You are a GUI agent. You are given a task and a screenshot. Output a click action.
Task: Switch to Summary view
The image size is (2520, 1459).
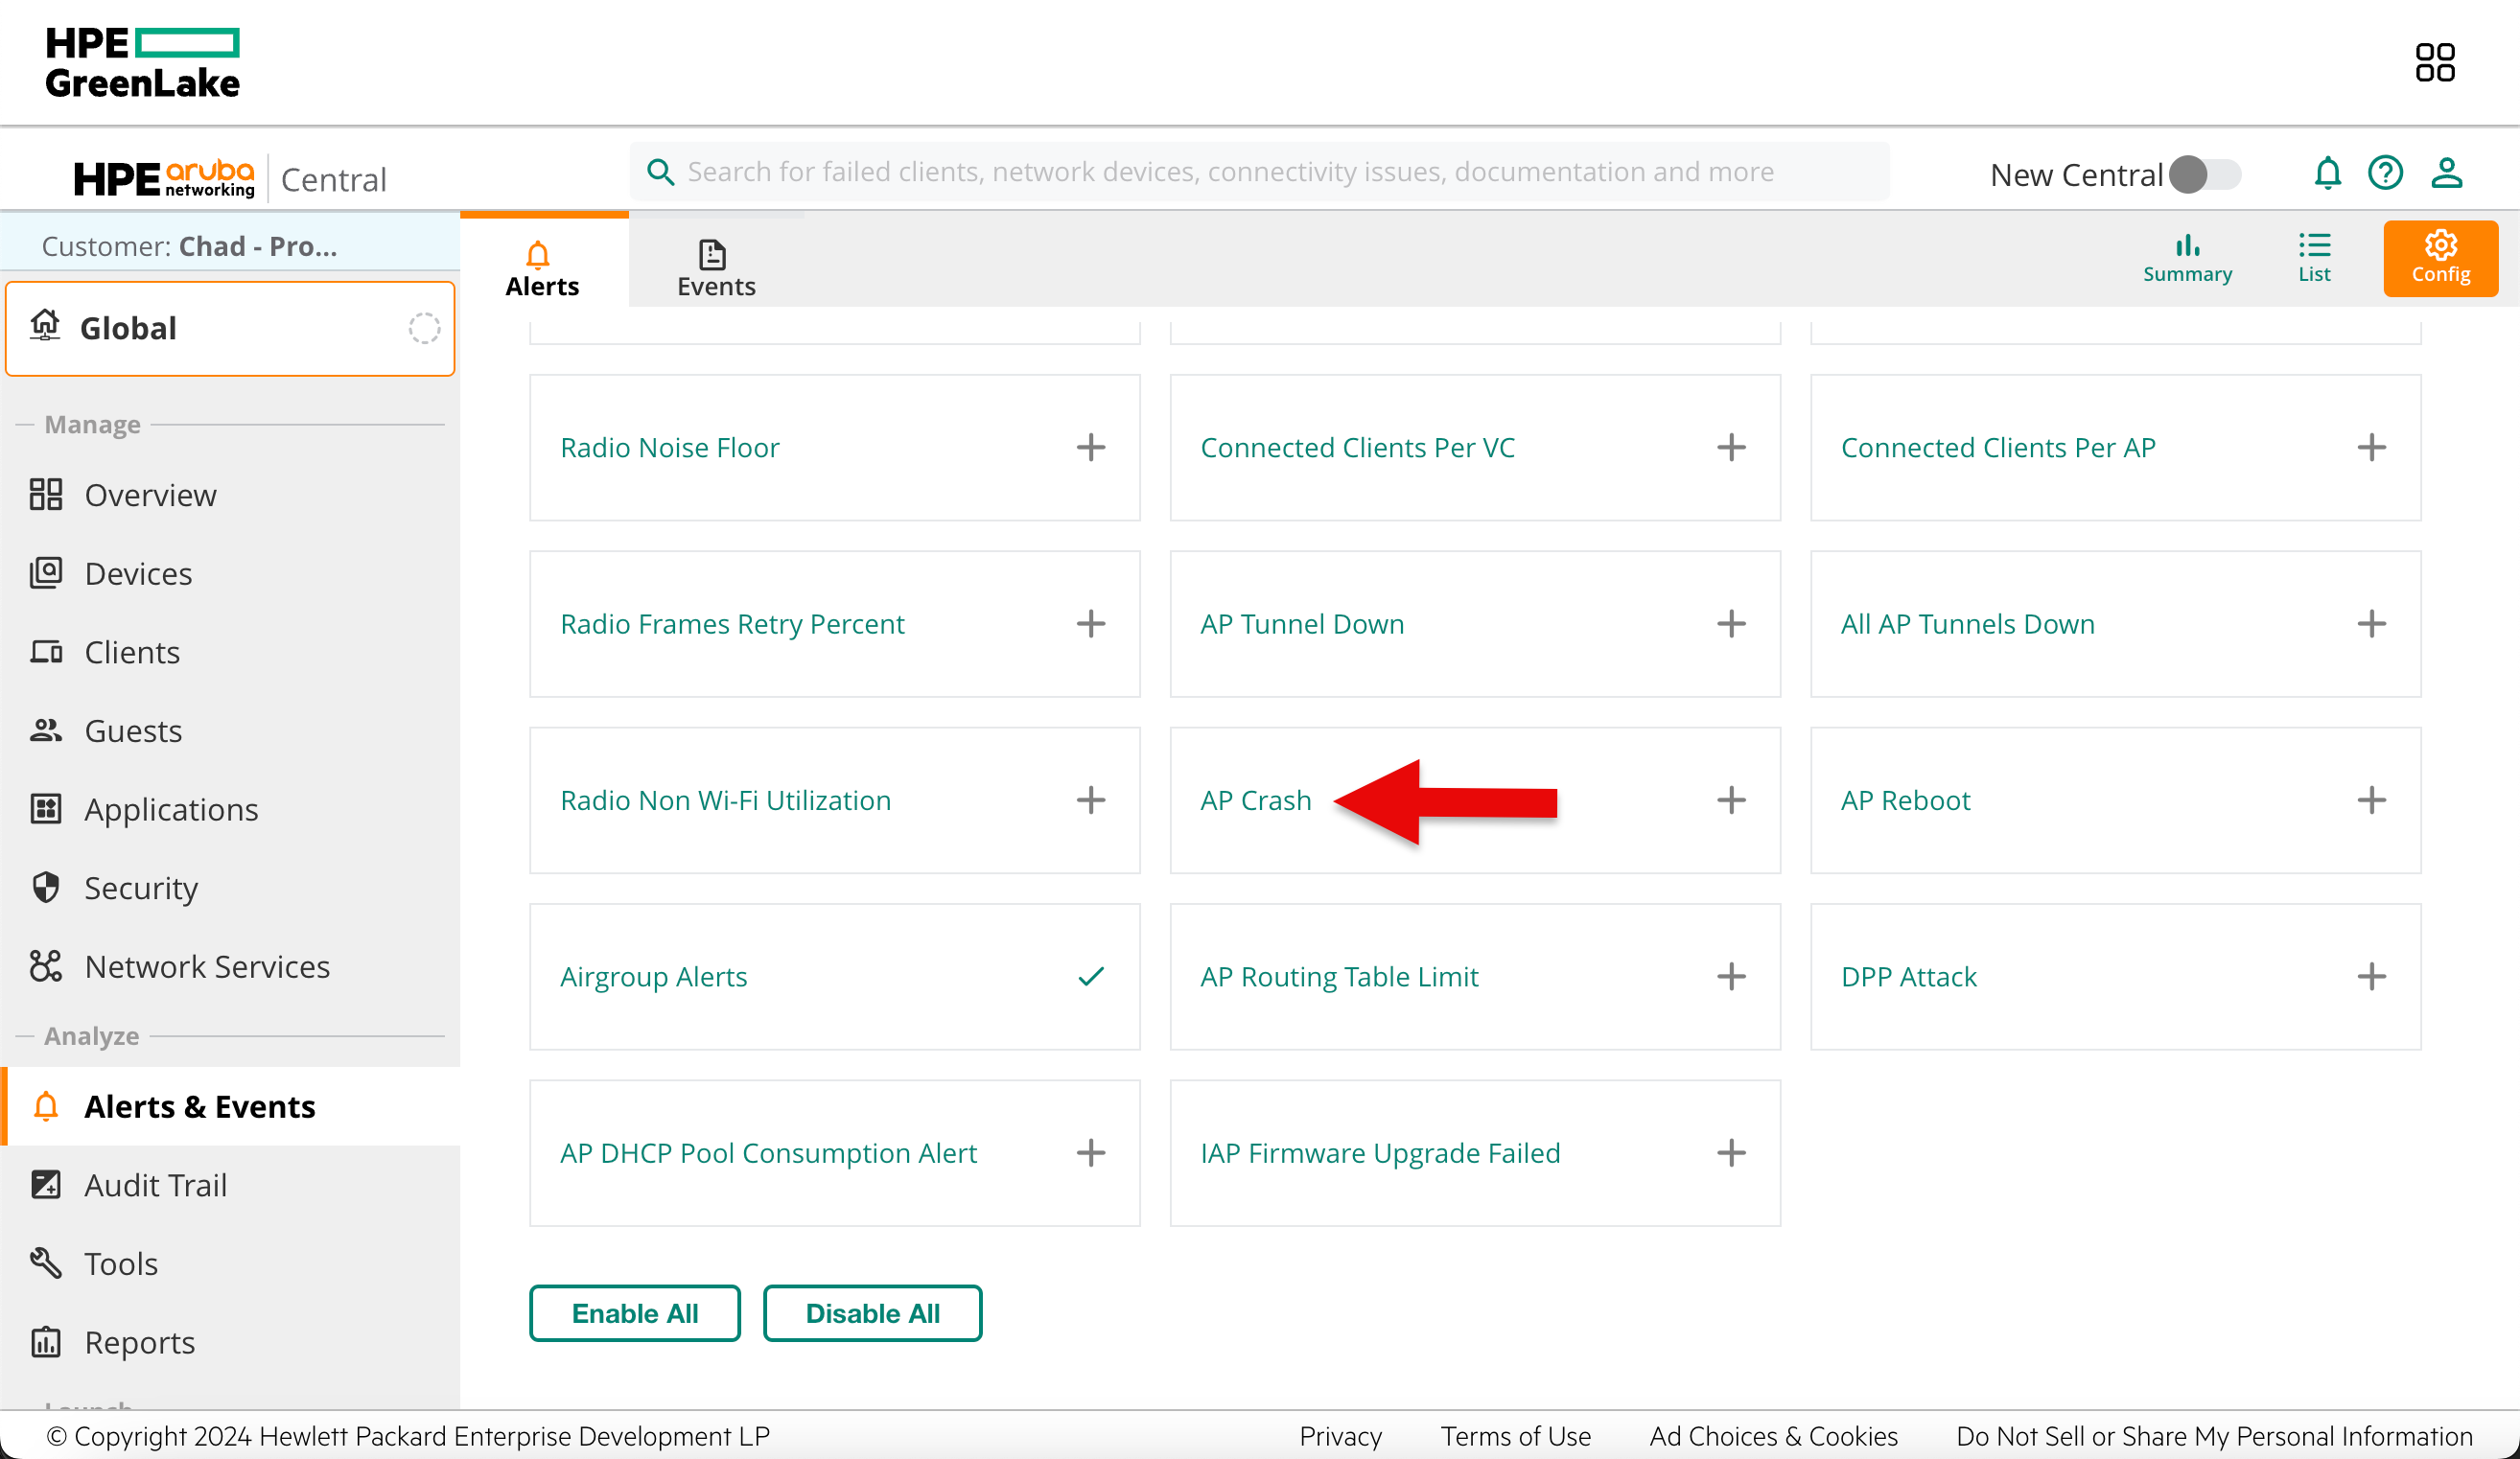[x=2188, y=258]
